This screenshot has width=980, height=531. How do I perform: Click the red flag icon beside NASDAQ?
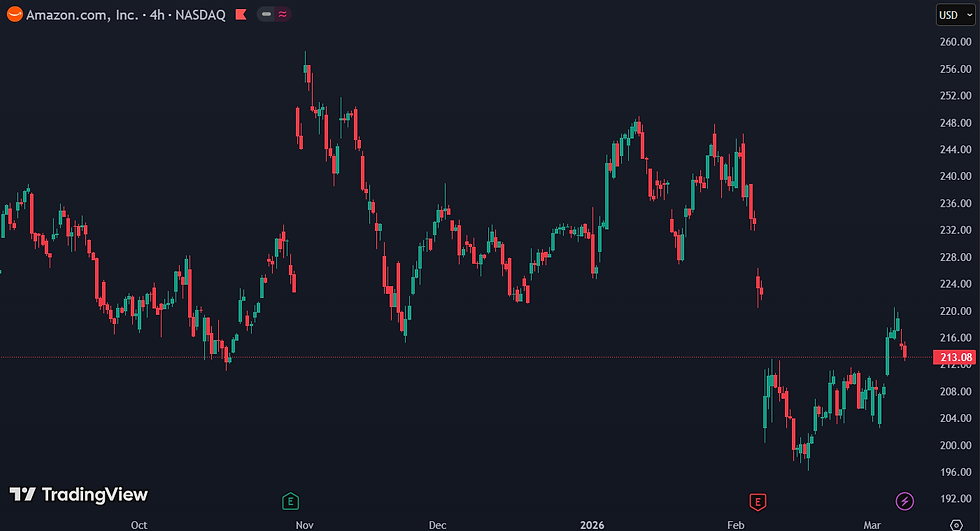pyautogui.click(x=241, y=14)
